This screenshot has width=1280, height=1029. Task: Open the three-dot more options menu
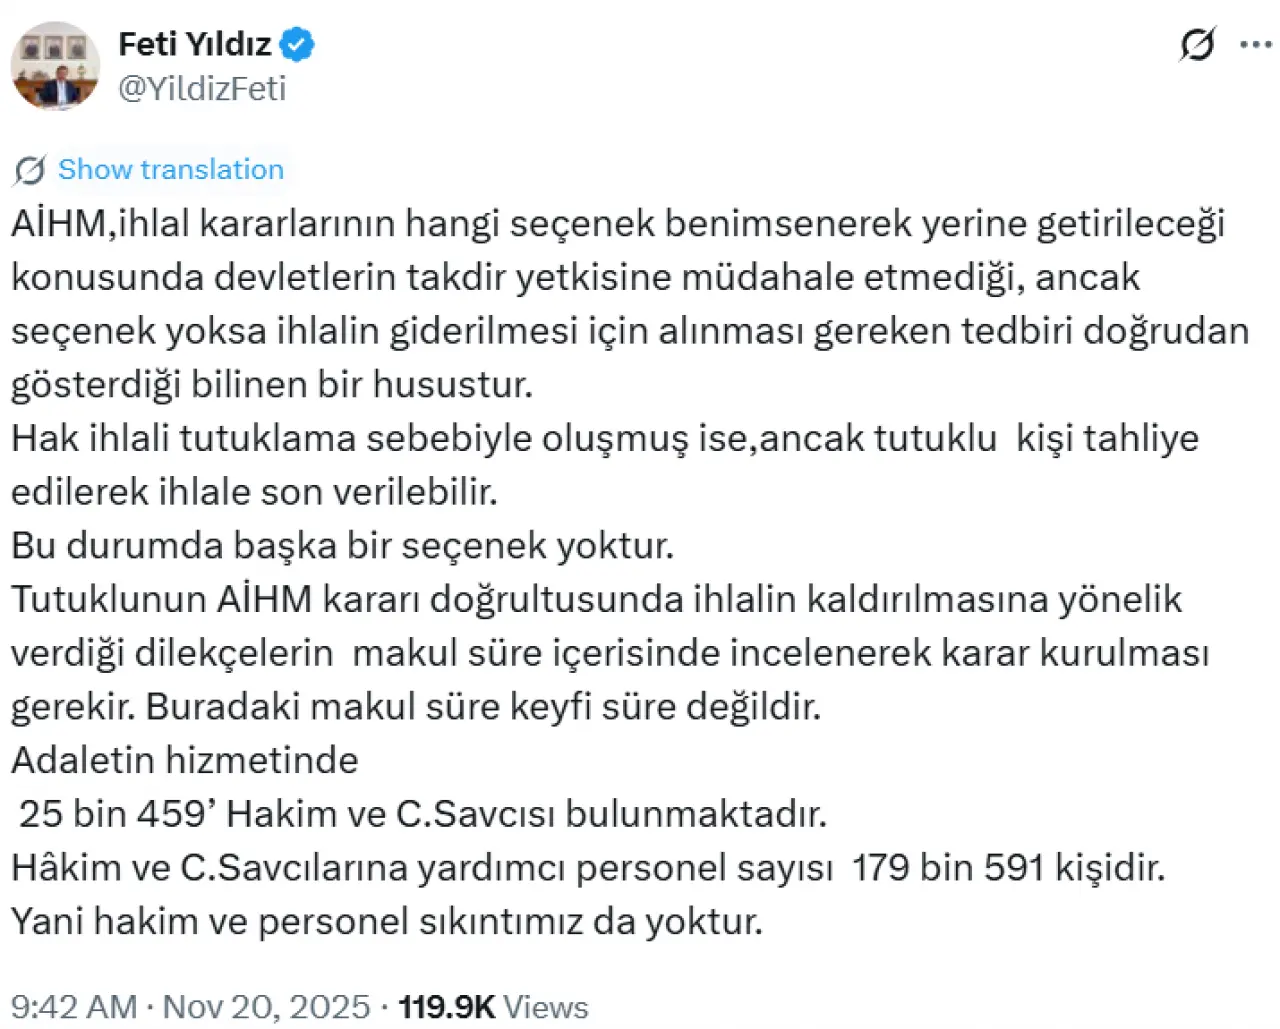click(1255, 45)
